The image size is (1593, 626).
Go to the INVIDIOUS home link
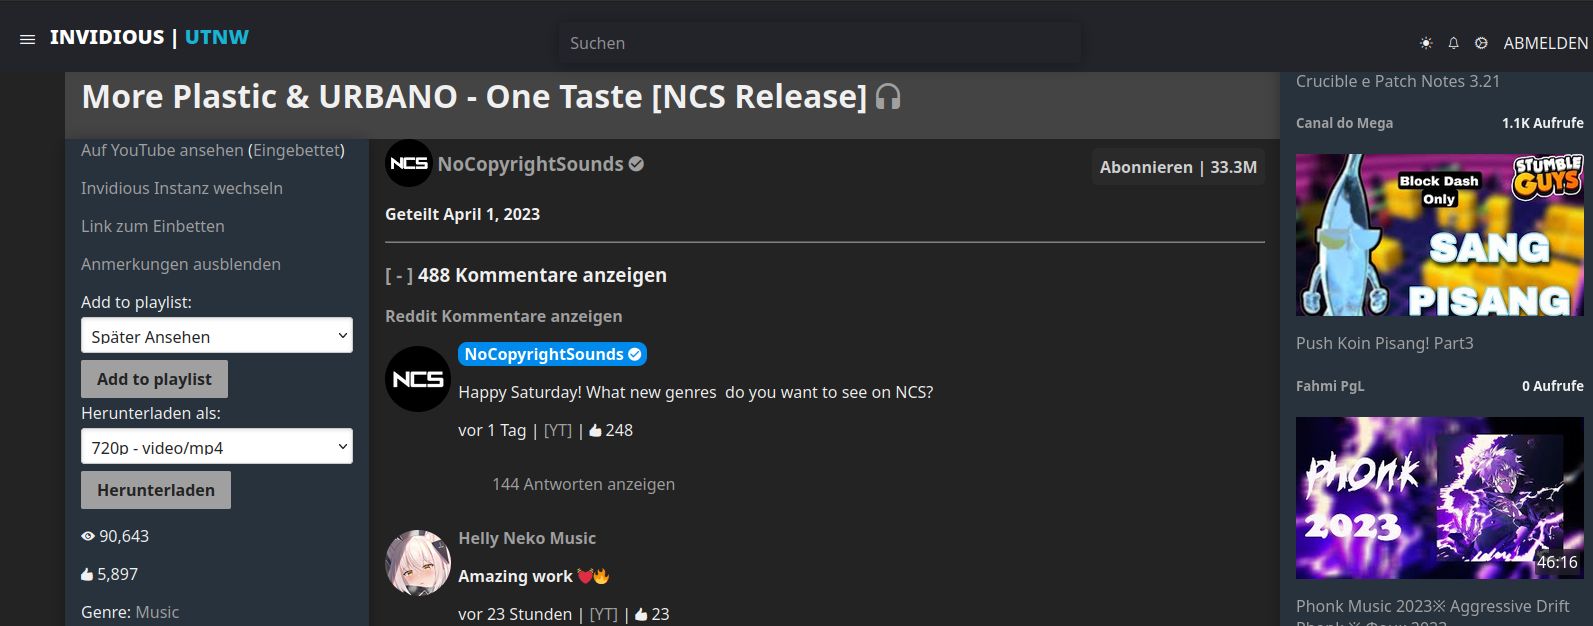coord(107,37)
